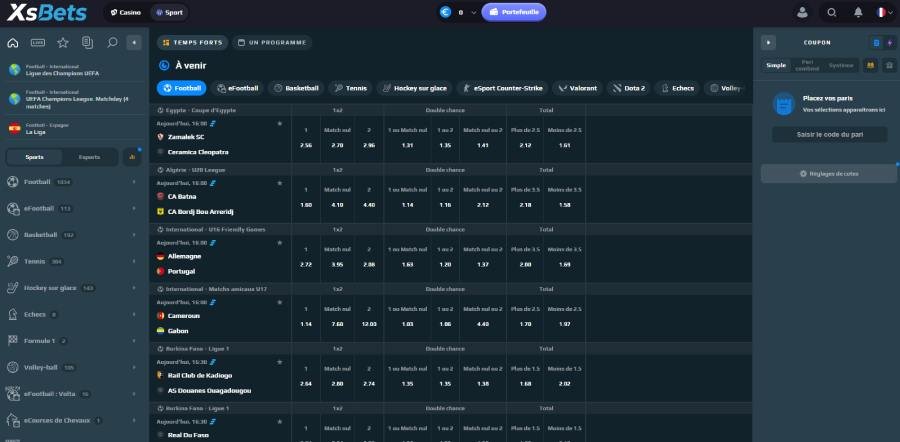
Task: Switch to the Sport section
Action: pos(169,13)
